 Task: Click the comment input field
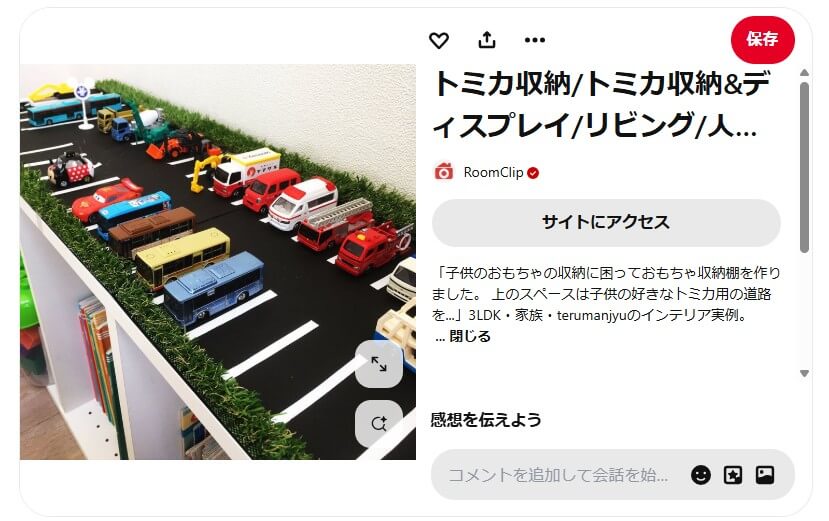tap(558, 474)
